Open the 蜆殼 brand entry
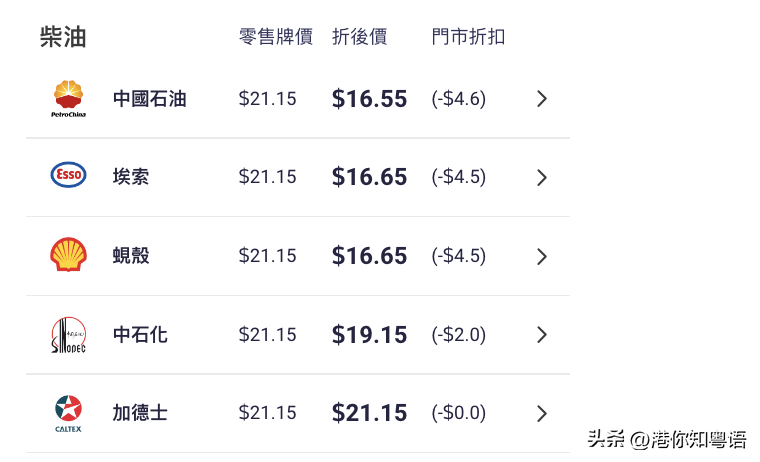 click(131, 255)
